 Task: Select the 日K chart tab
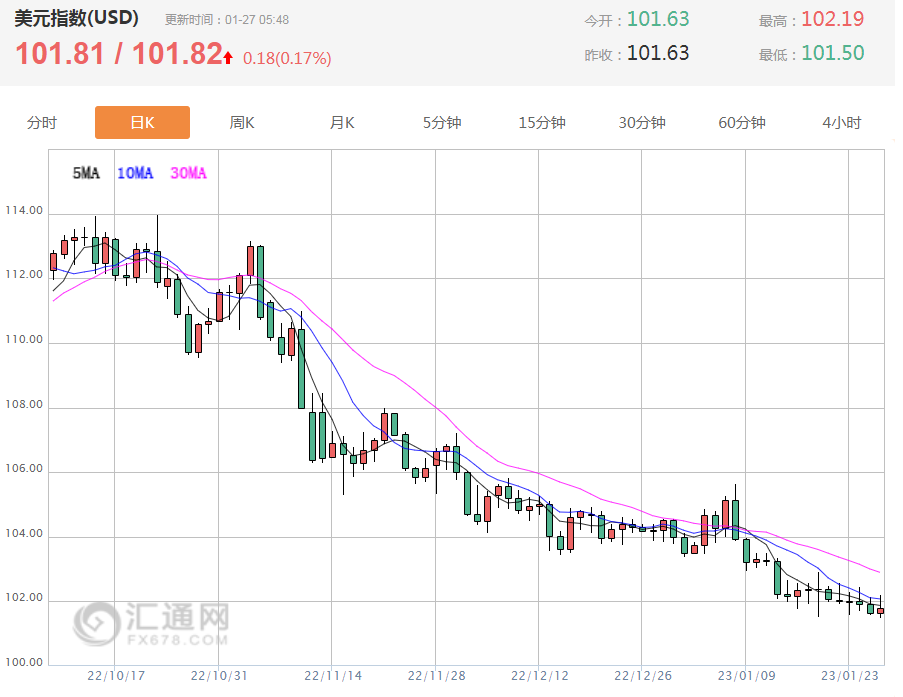[x=142, y=123]
